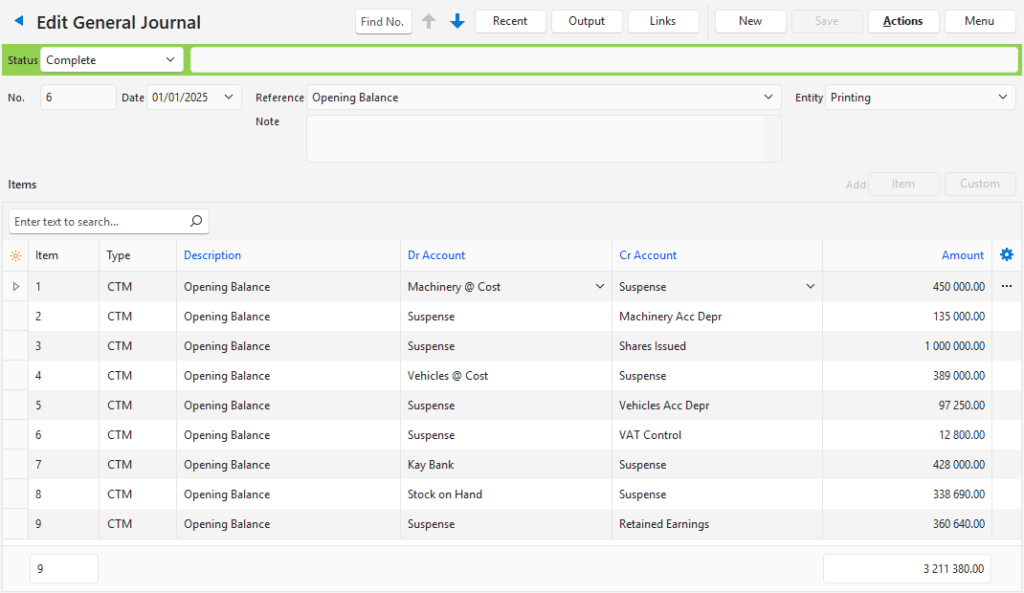Click the Find No. button
Screen dimensions: 1024x593
[x=383, y=22]
